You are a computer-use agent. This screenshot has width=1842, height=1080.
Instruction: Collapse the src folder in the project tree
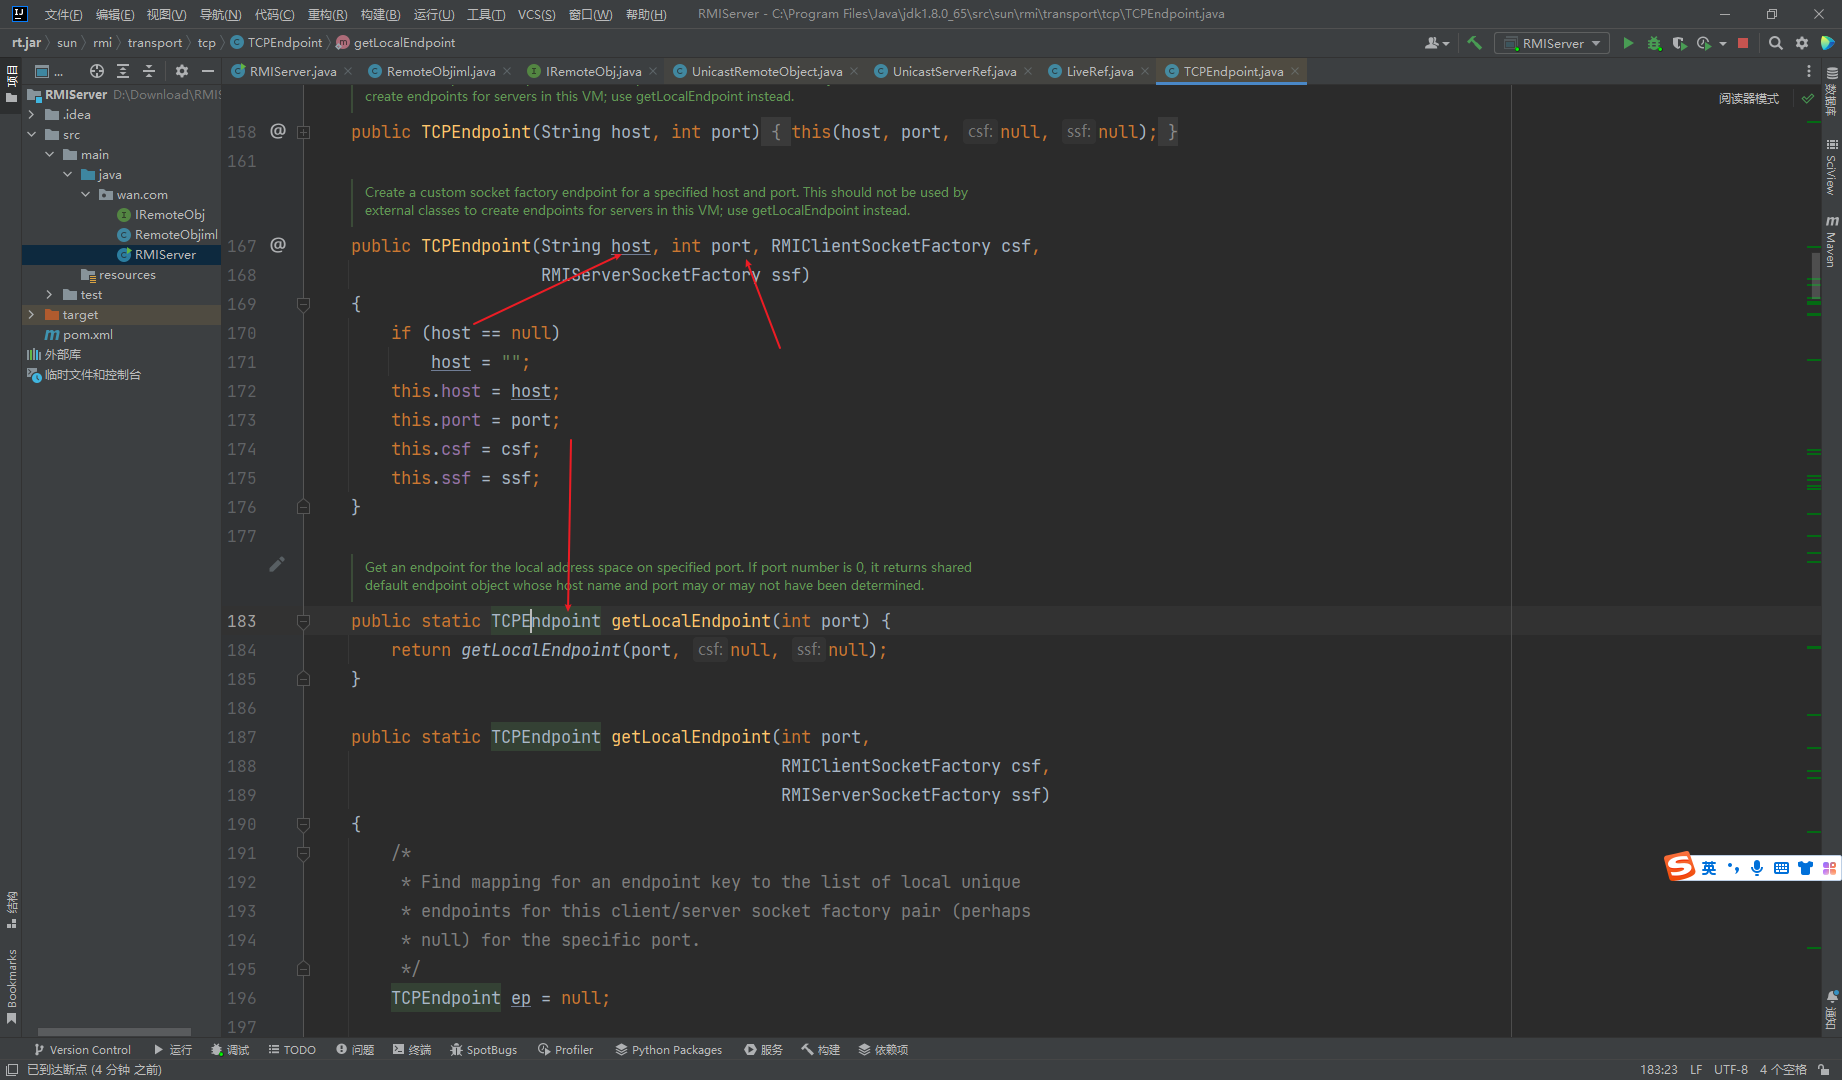[31, 135]
